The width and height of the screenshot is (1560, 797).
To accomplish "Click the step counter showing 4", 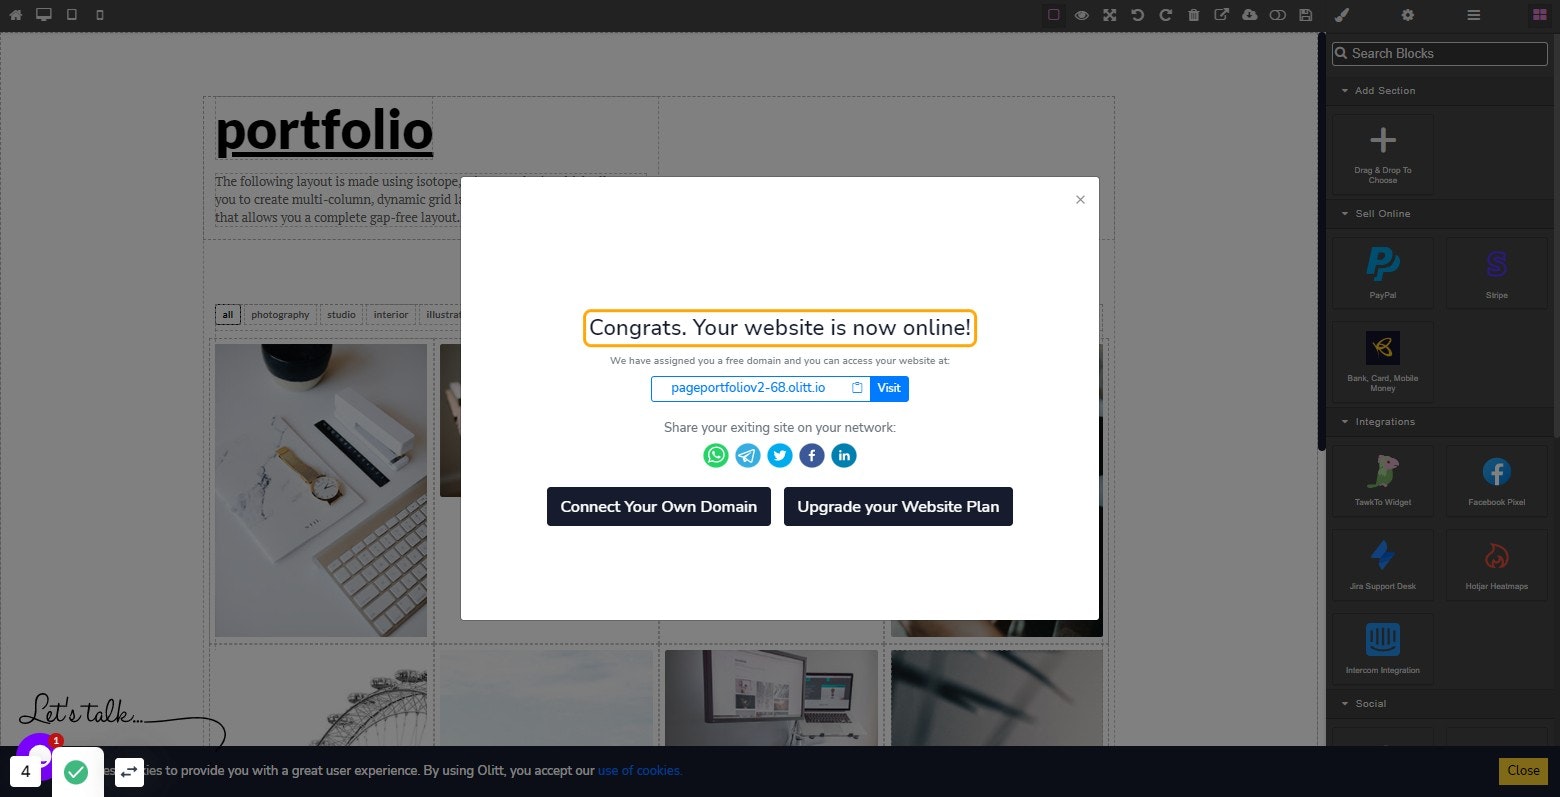I will point(26,772).
